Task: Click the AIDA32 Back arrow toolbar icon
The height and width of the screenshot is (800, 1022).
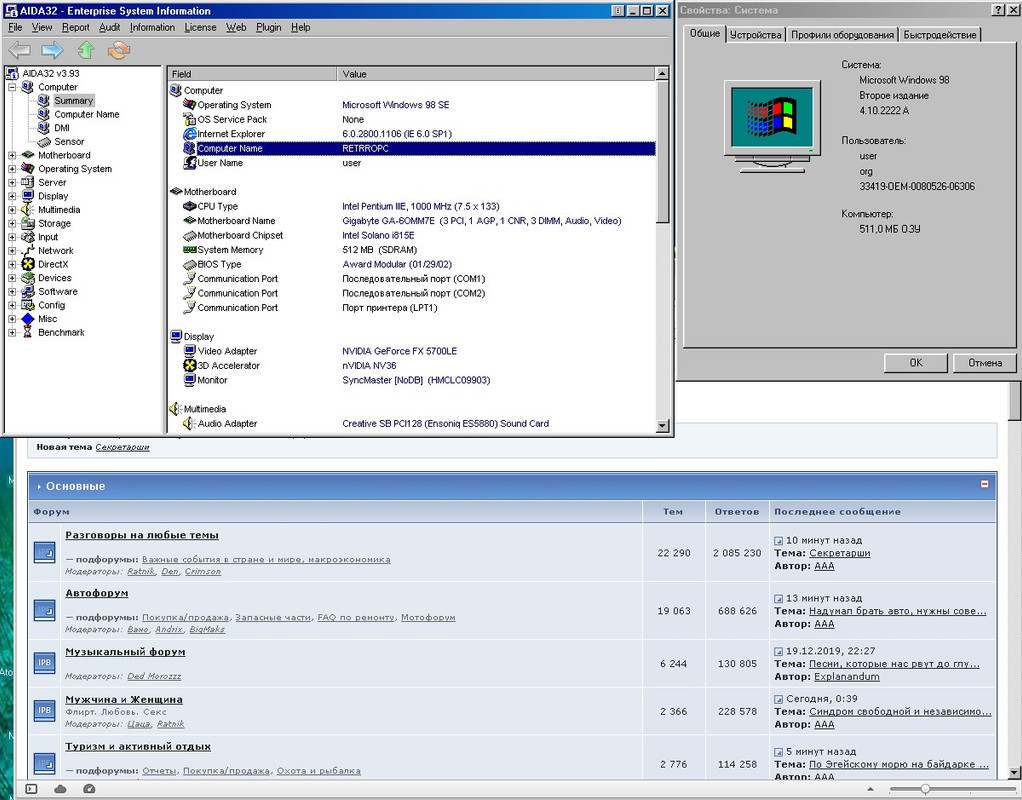Action: point(20,50)
